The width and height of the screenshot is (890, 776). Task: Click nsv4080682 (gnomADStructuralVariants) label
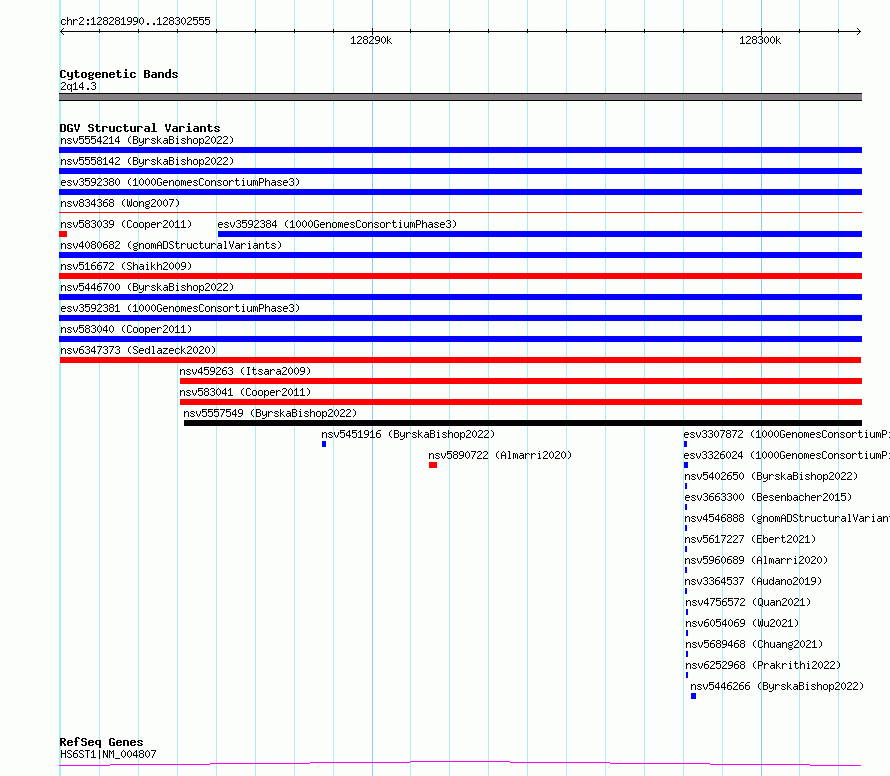171,245
